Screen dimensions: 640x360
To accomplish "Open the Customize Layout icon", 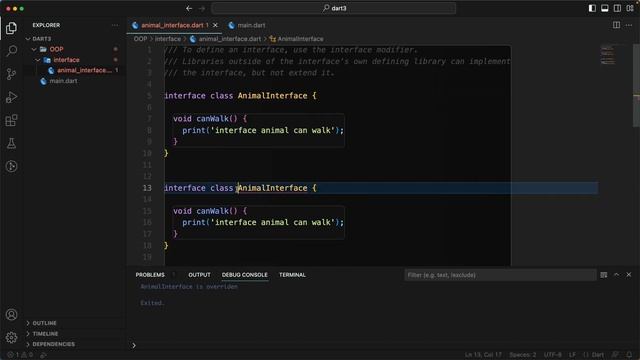I will (630, 8).
